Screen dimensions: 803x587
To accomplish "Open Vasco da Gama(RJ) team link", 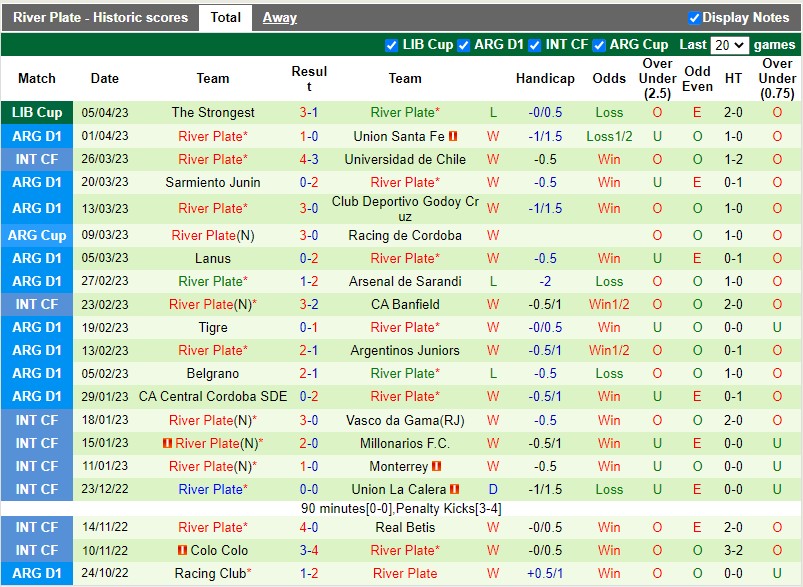I will 405,421.
